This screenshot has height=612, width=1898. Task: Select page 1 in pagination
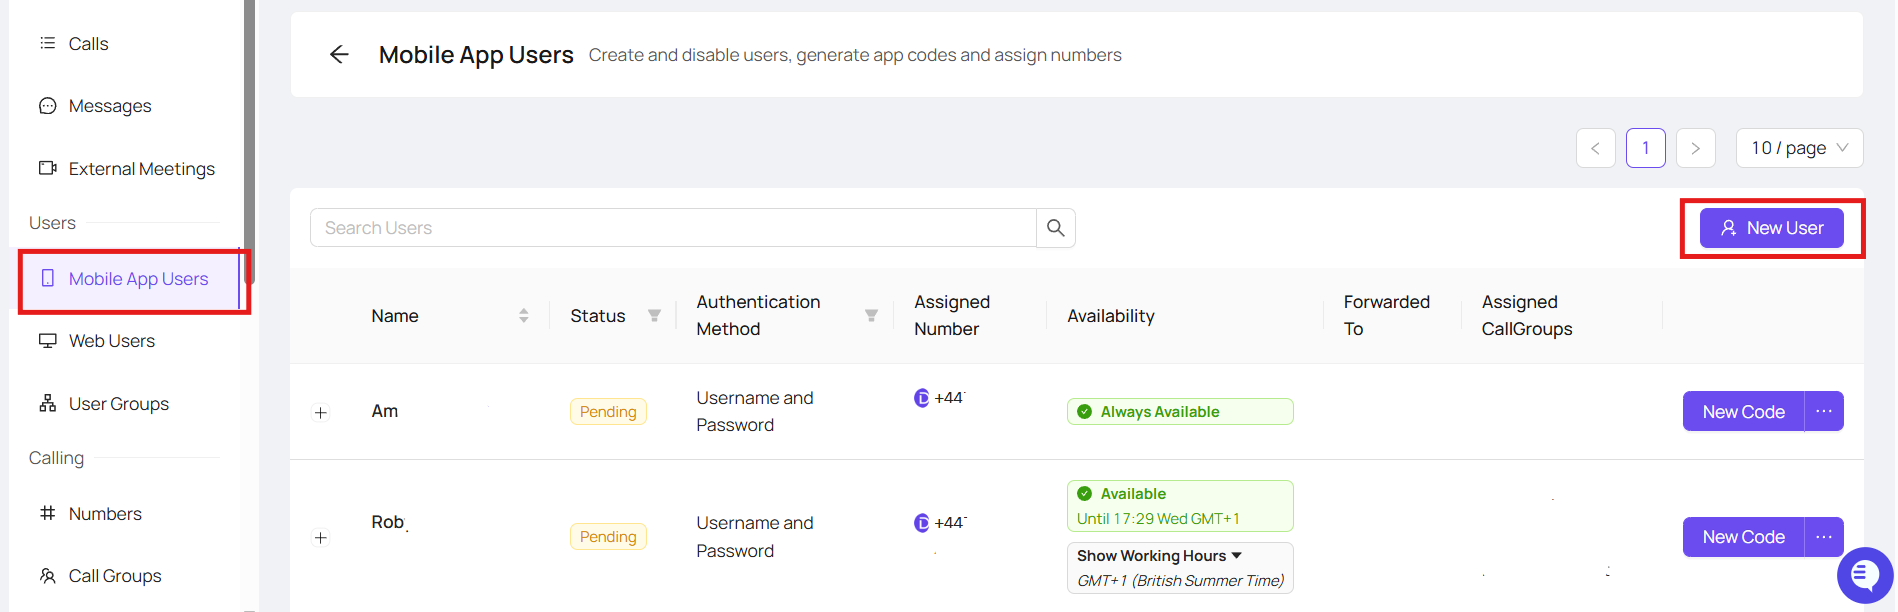click(1646, 148)
